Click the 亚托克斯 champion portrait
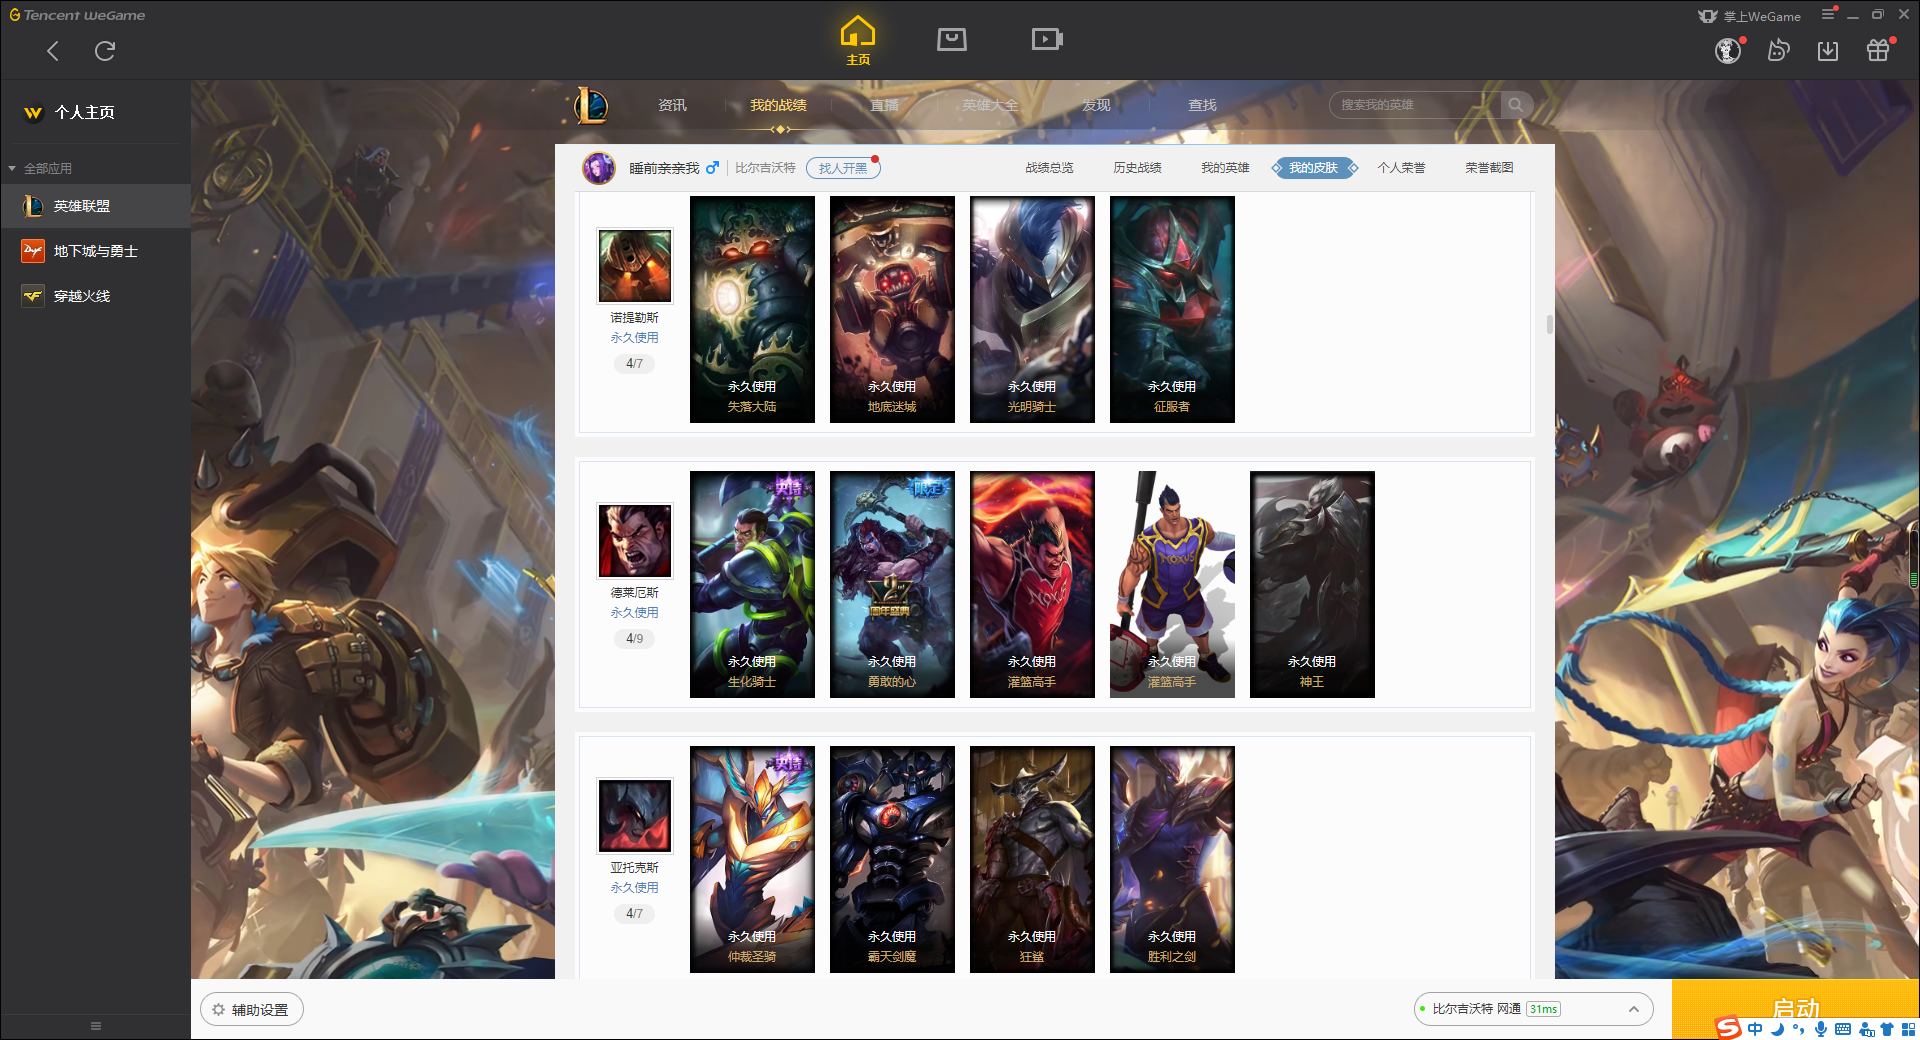This screenshot has height=1040, width=1920. (635, 815)
